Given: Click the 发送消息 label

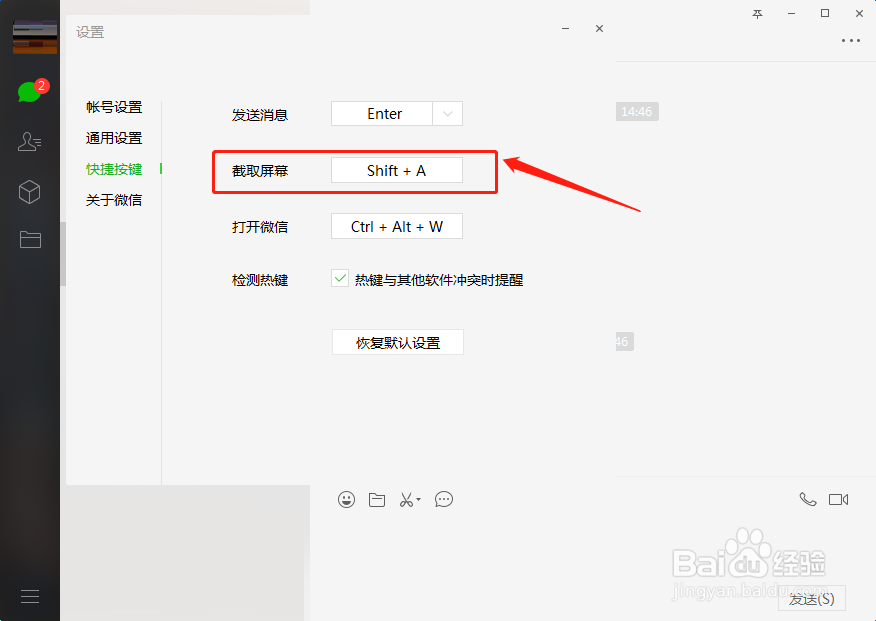Looking at the screenshot, I should point(260,115).
